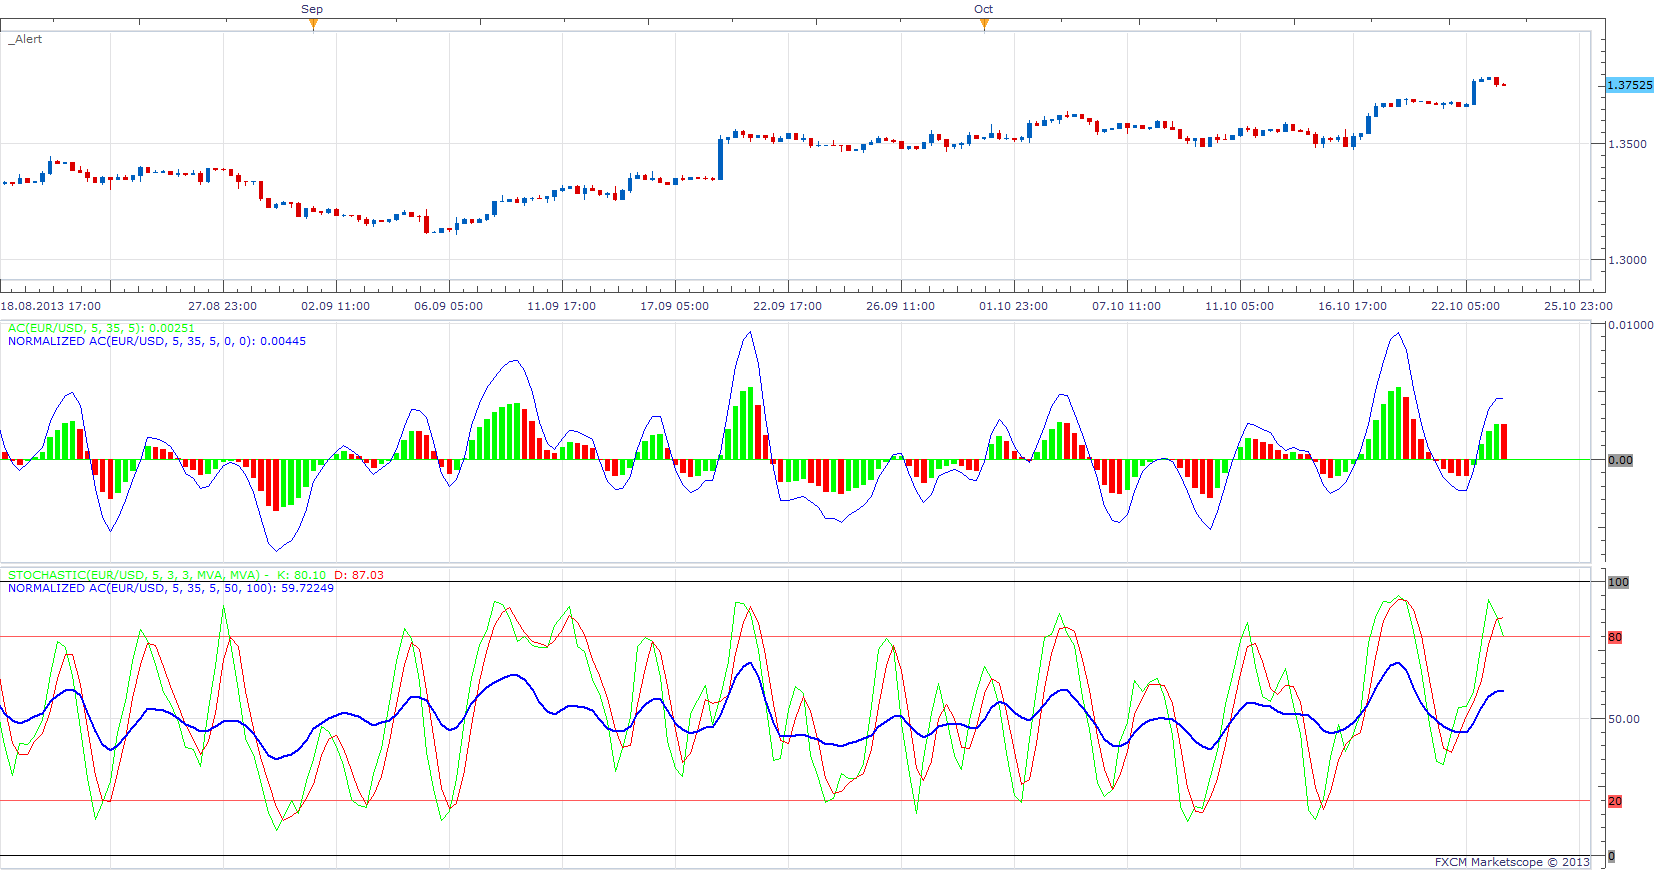Click the 22.09 17:00 time axis label

coord(787,306)
